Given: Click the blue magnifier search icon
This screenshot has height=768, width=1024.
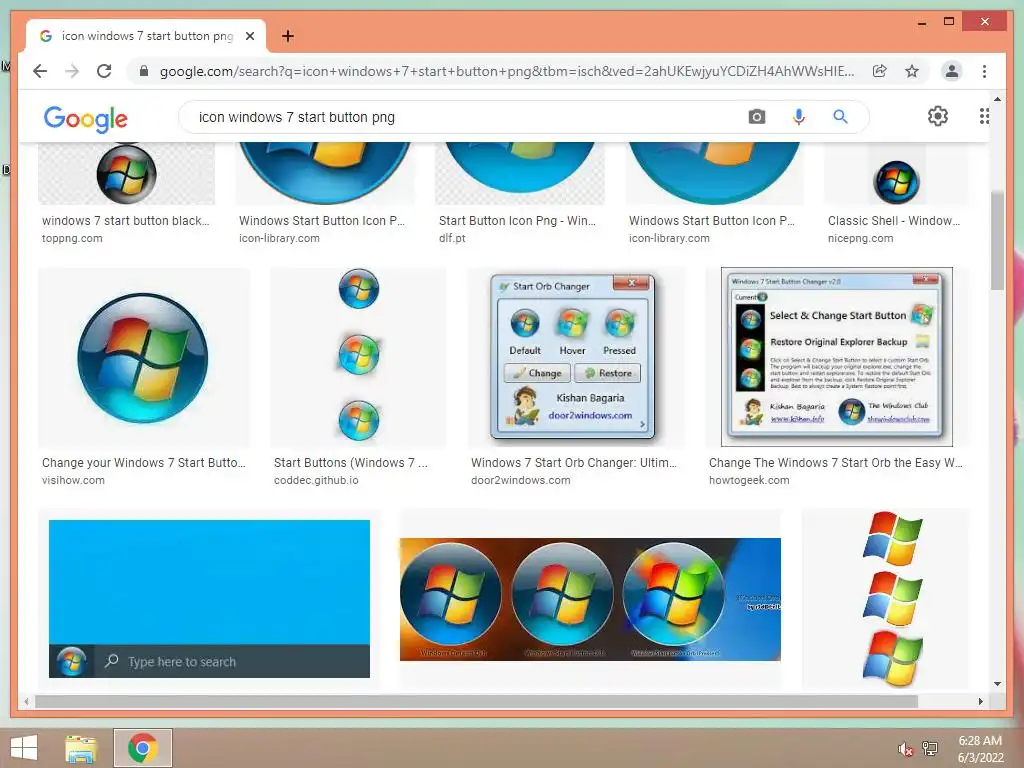Looking at the screenshot, I should tap(840, 117).
